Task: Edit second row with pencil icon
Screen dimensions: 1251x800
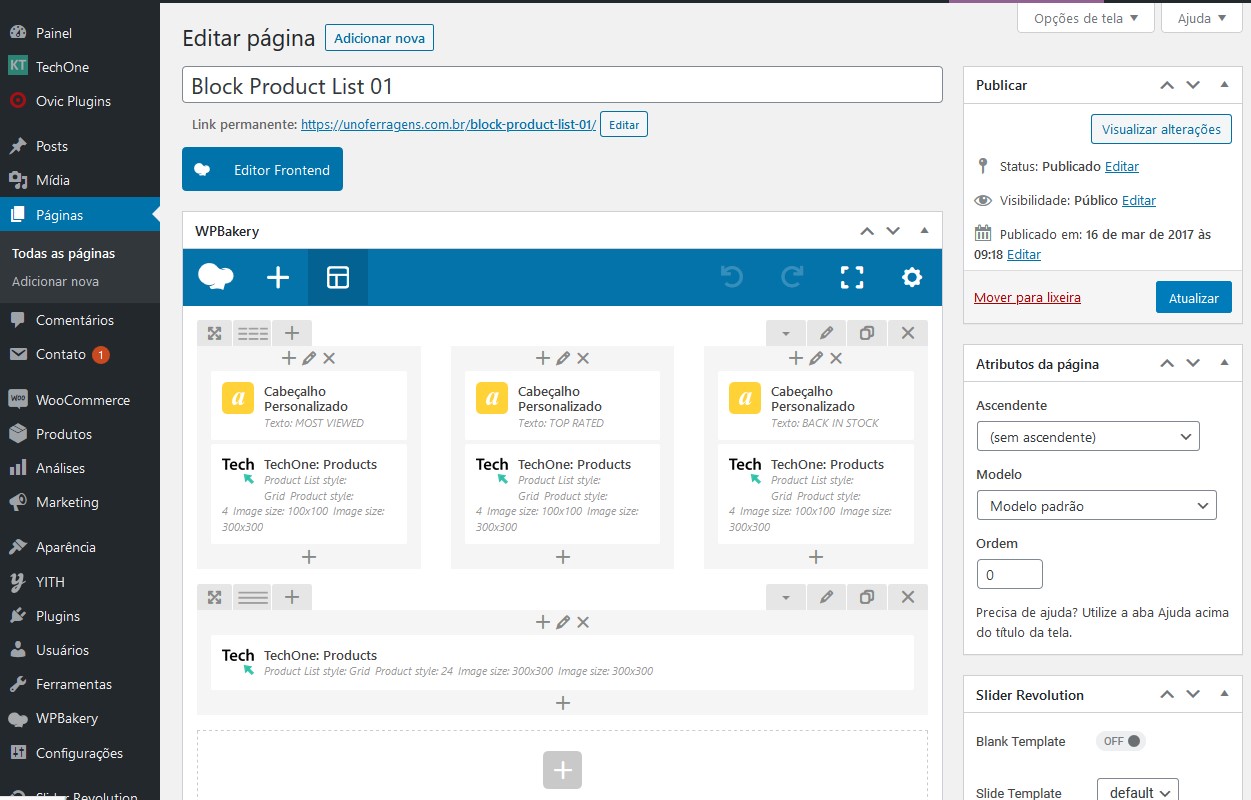Action: click(826, 597)
